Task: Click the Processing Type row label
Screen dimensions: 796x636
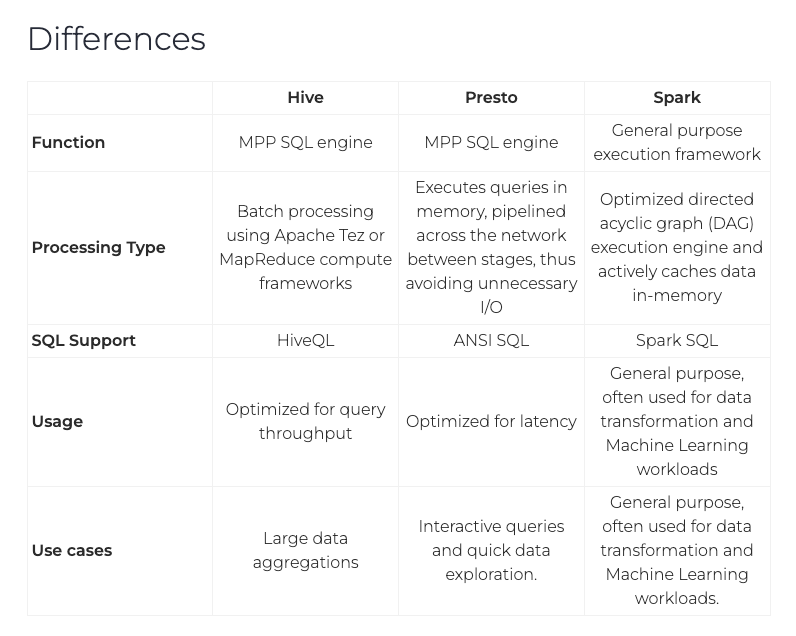Action: [98, 248]
